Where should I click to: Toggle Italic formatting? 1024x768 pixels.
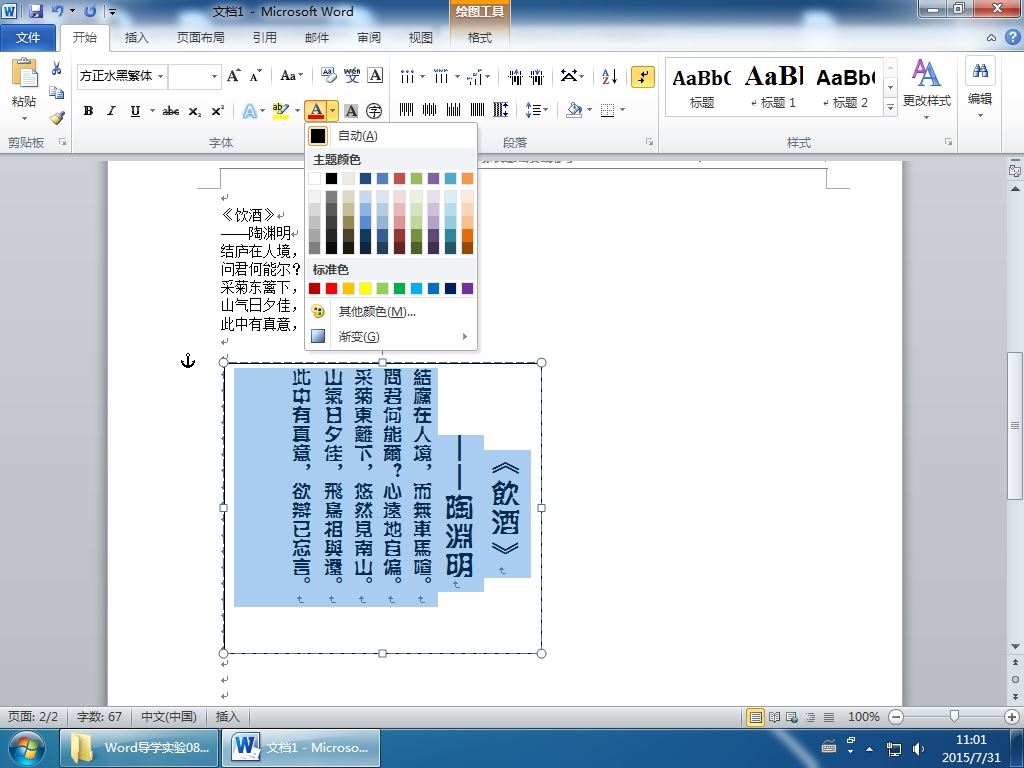111,111
